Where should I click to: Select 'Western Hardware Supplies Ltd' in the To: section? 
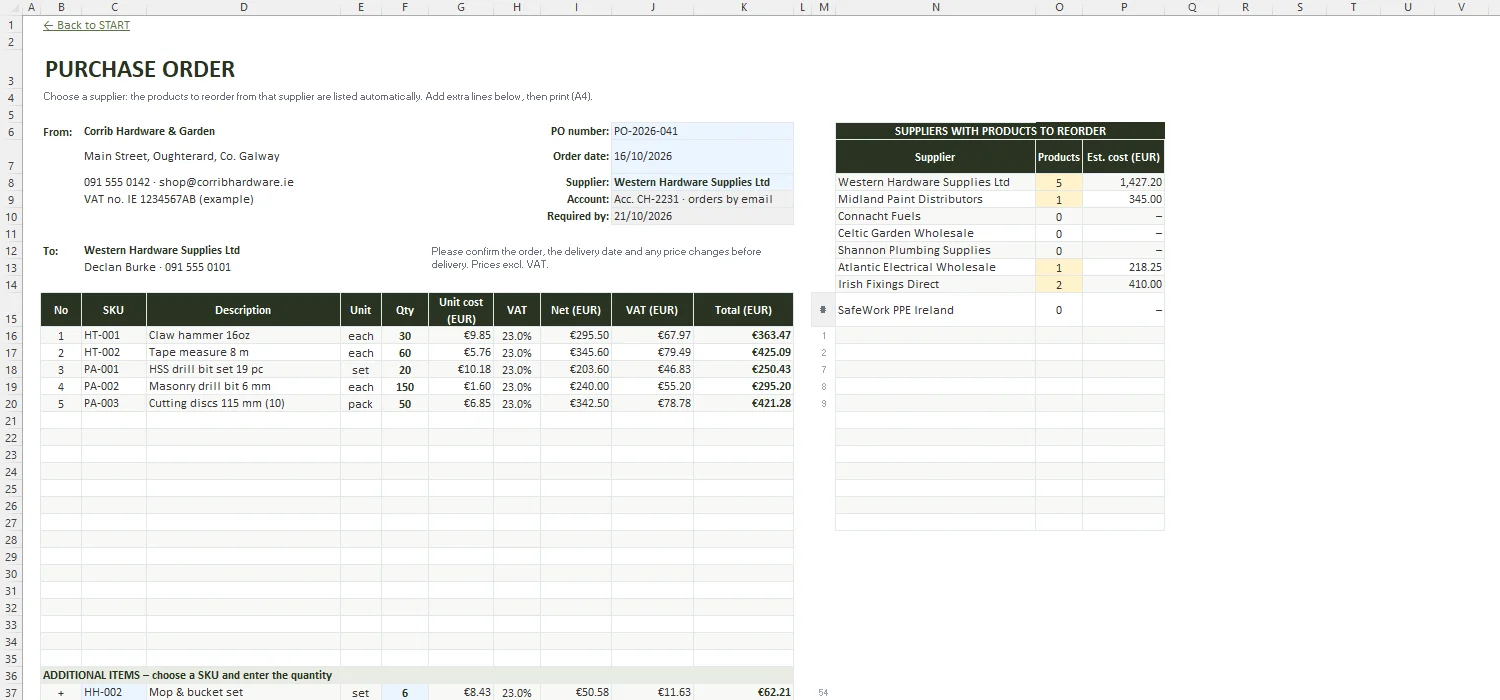(x=162, y=250)
